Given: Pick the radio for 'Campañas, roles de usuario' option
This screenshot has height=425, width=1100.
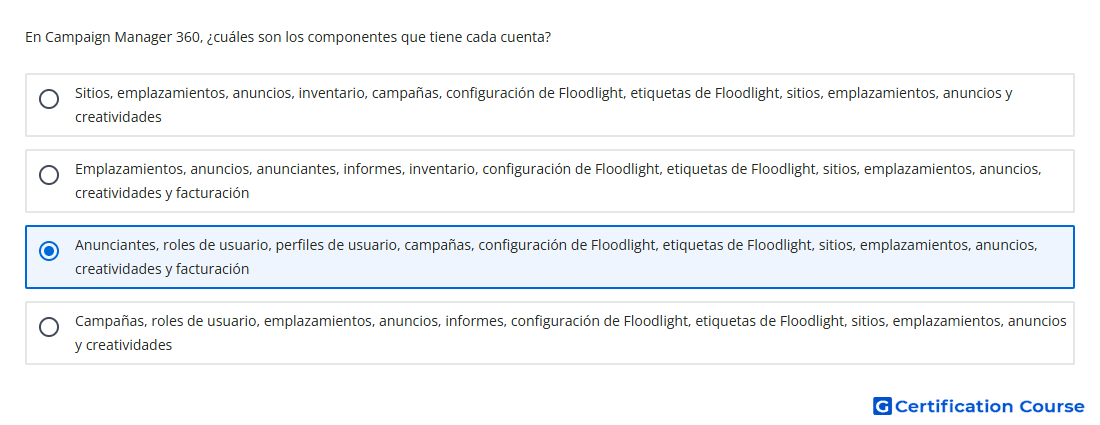Looking at the screenshot, I should 49,327.
